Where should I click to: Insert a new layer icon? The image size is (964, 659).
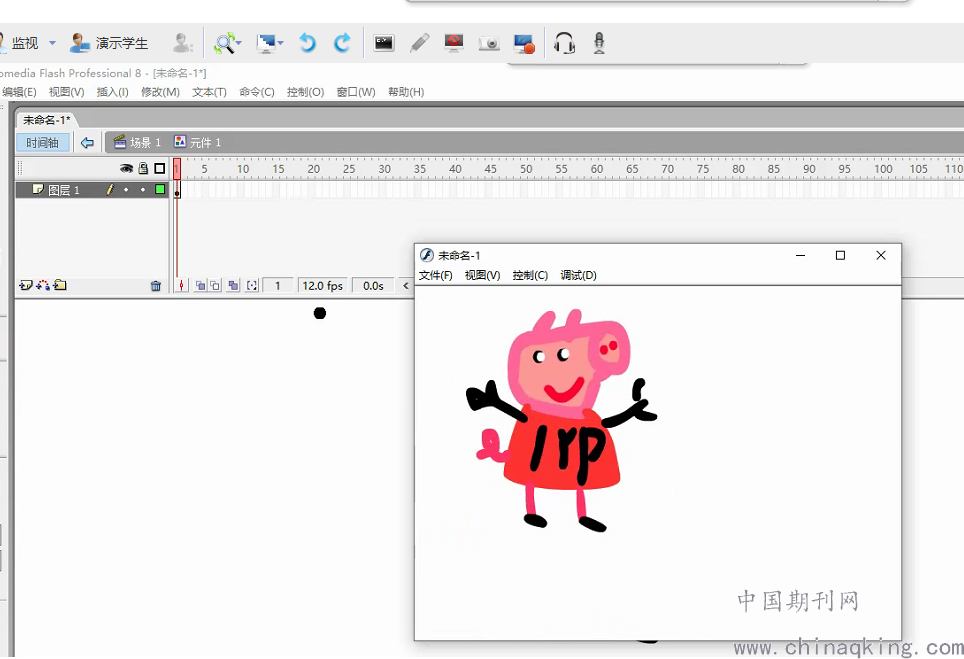pyautogui.click(x=26, y=285)
